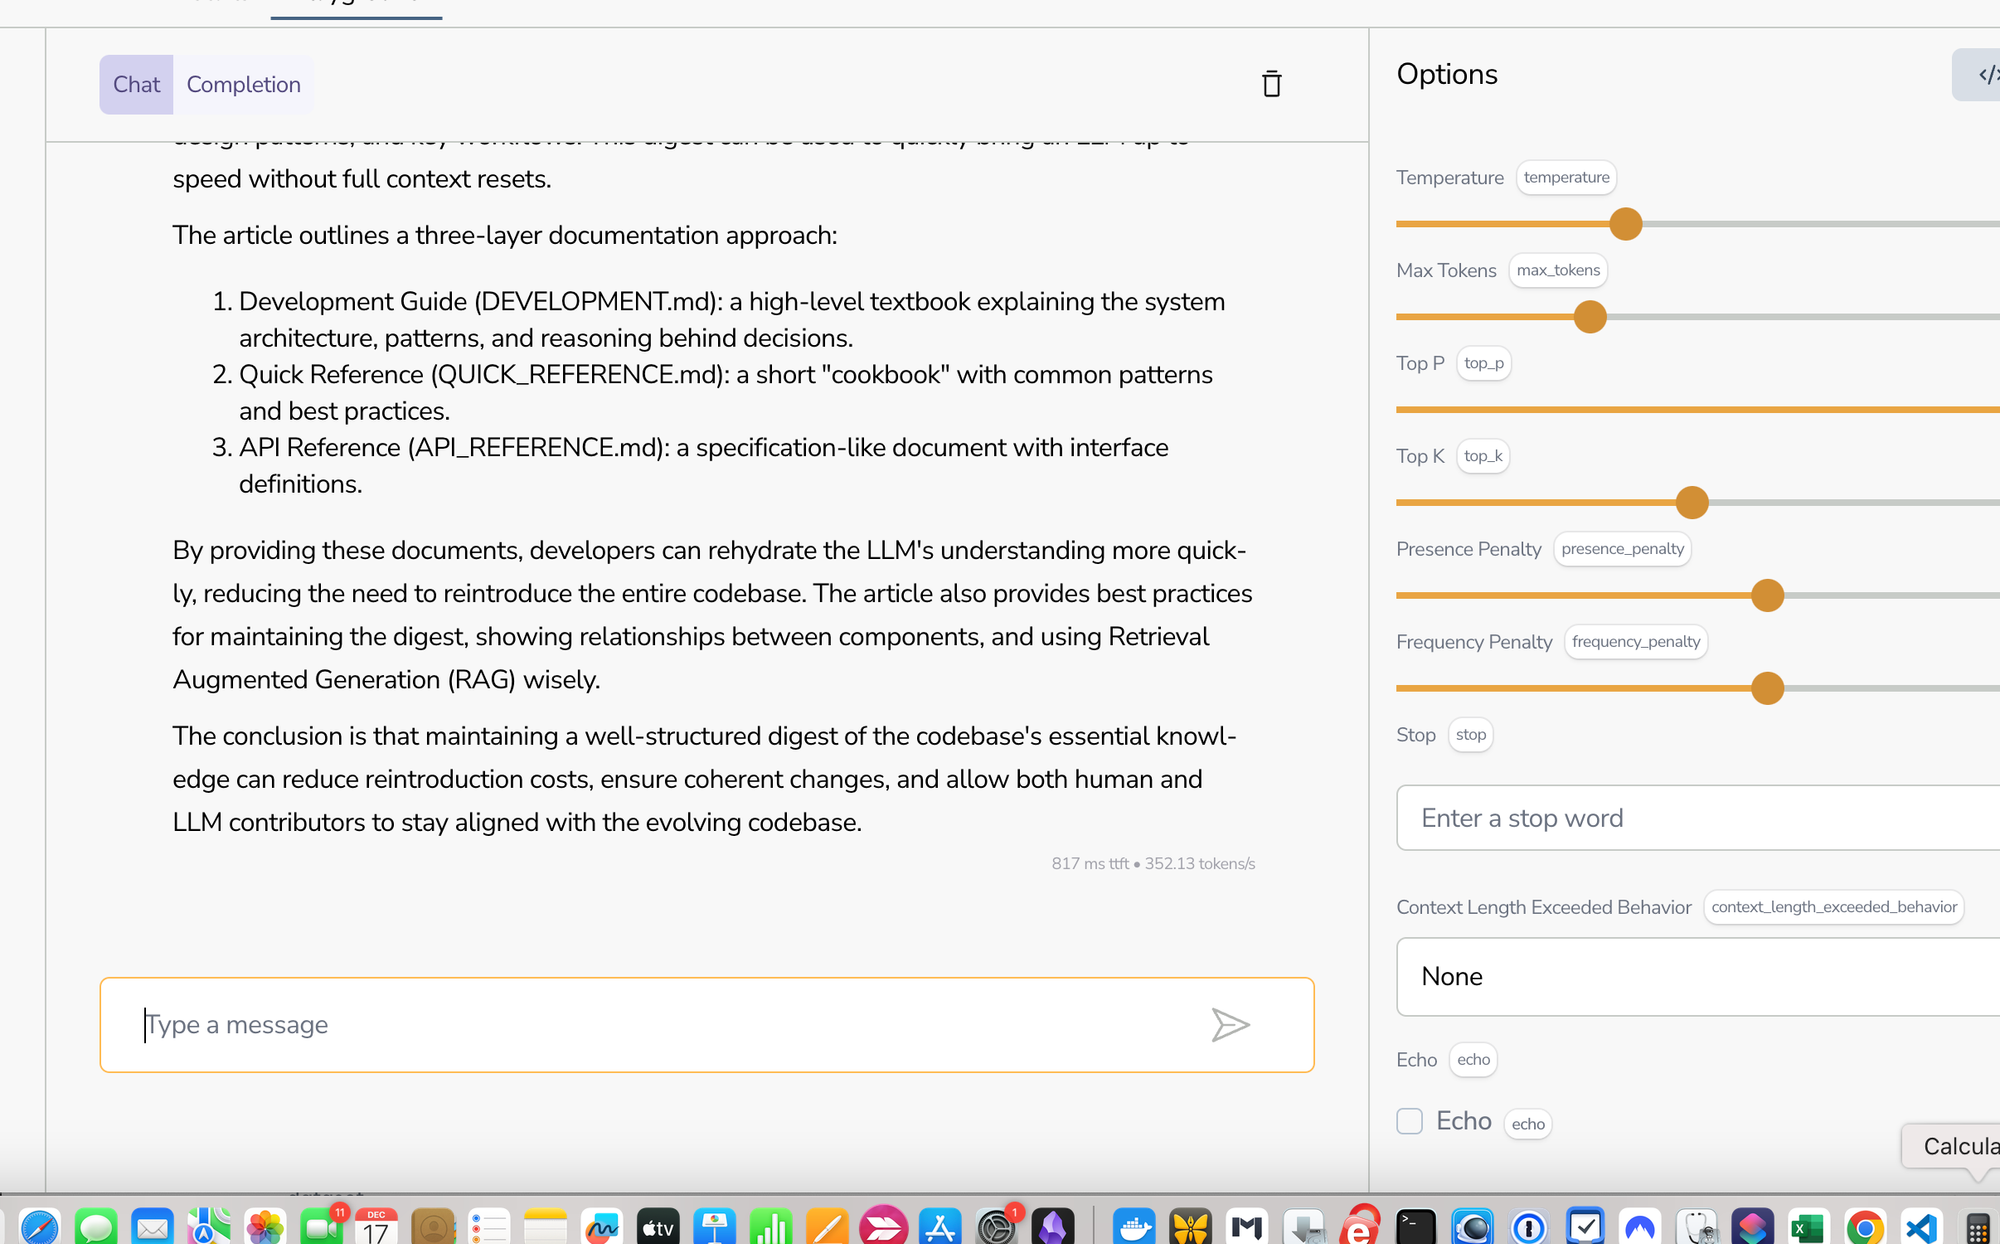Open Mail from the dock

click(152, 1226)
